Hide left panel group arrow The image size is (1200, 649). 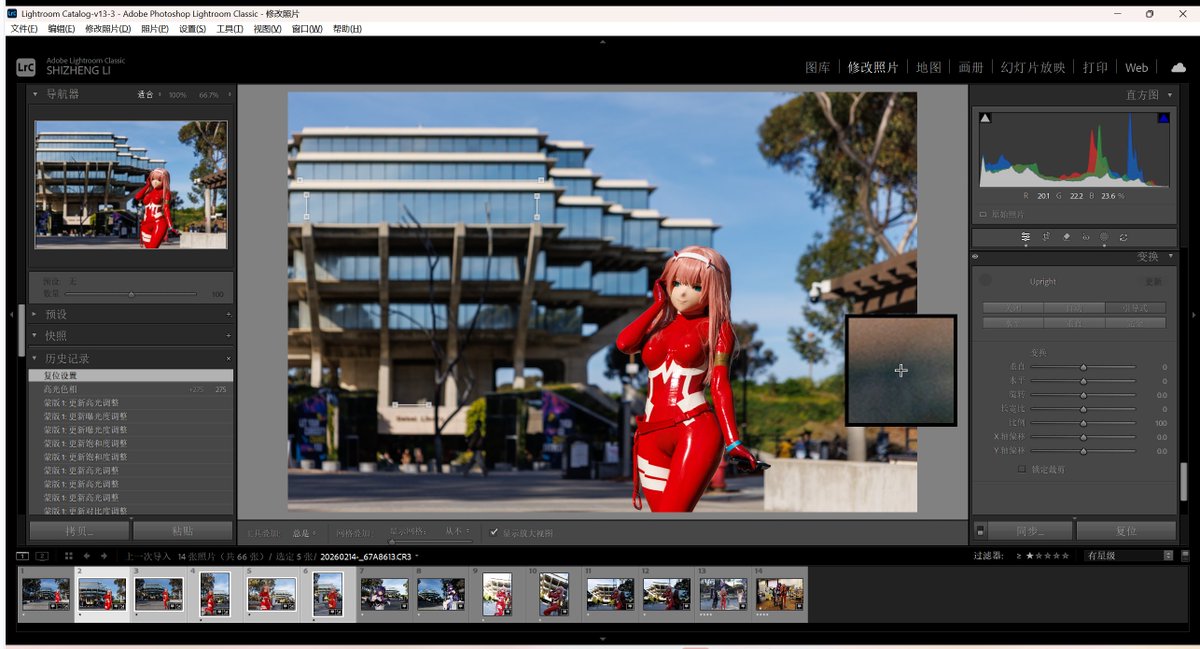[11, 314]
